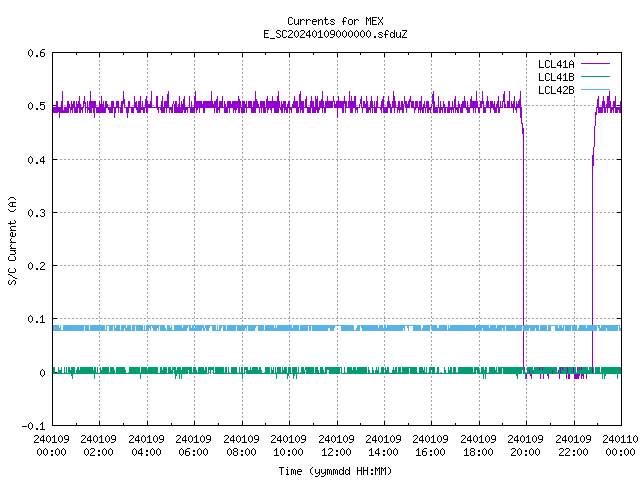640x480 pixels.
Task: Click the 240109 16:00 time tick label
Action: click(430, 446)
